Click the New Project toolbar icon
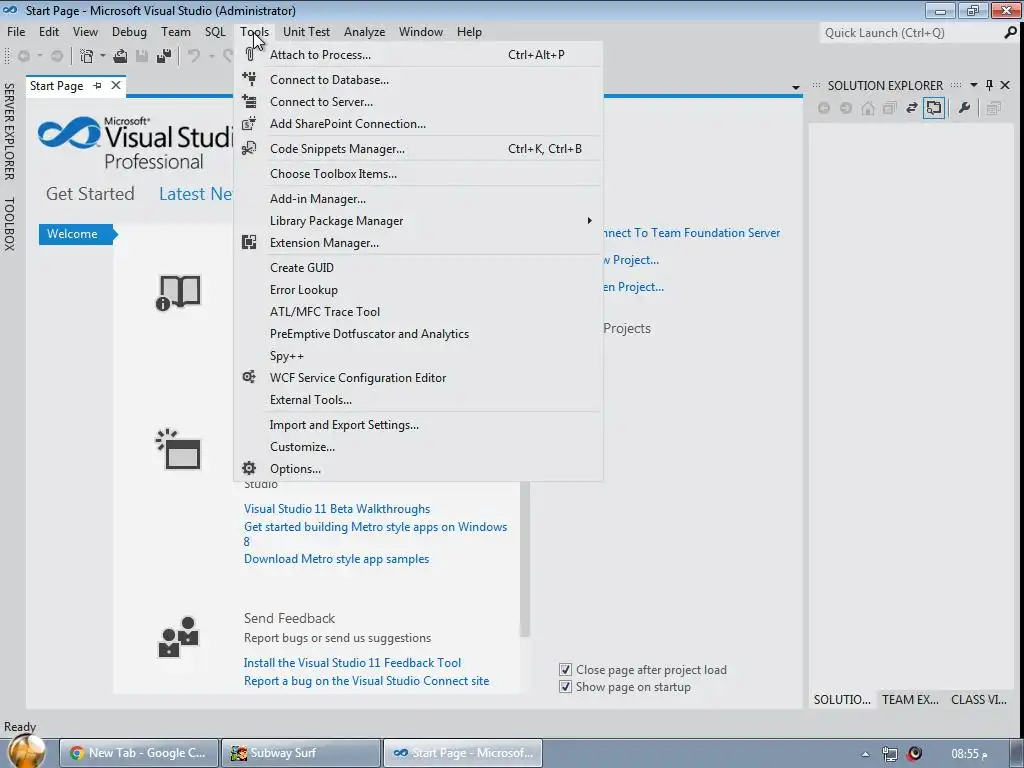 86,56
